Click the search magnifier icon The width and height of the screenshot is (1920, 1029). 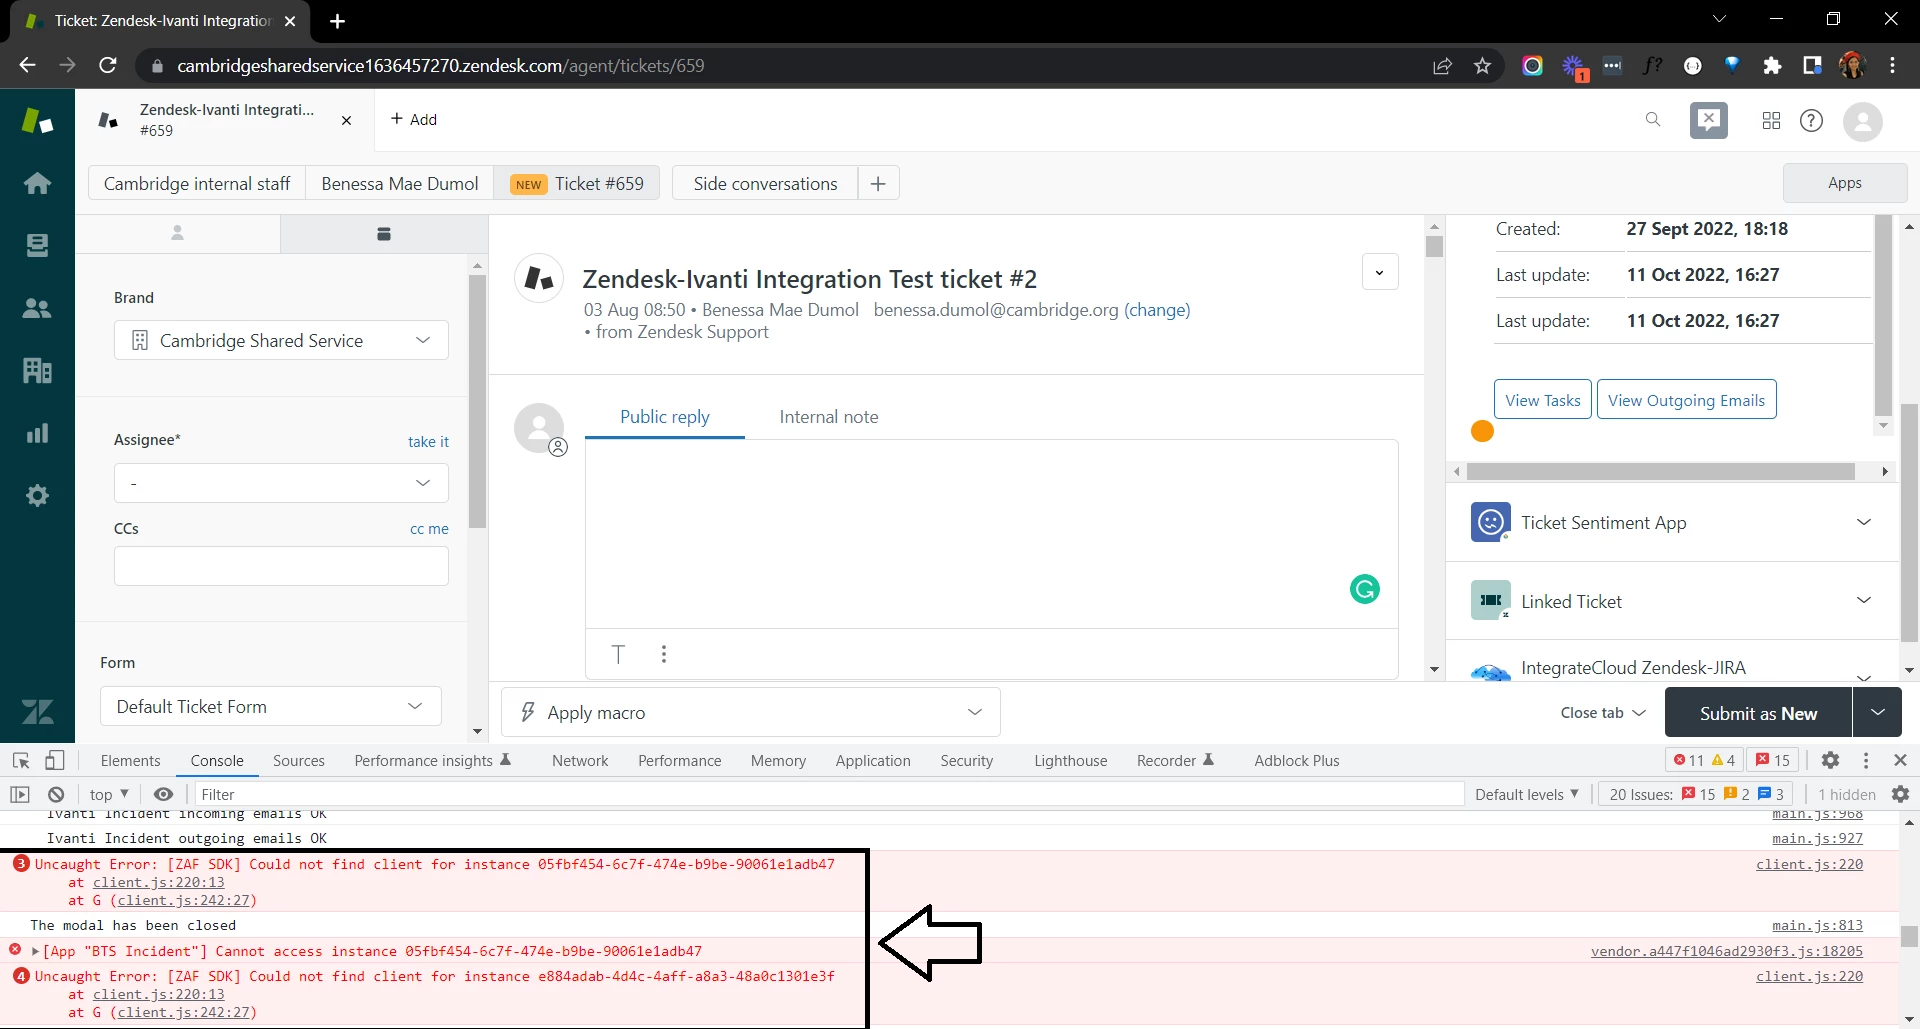(x=1653, y=120)
